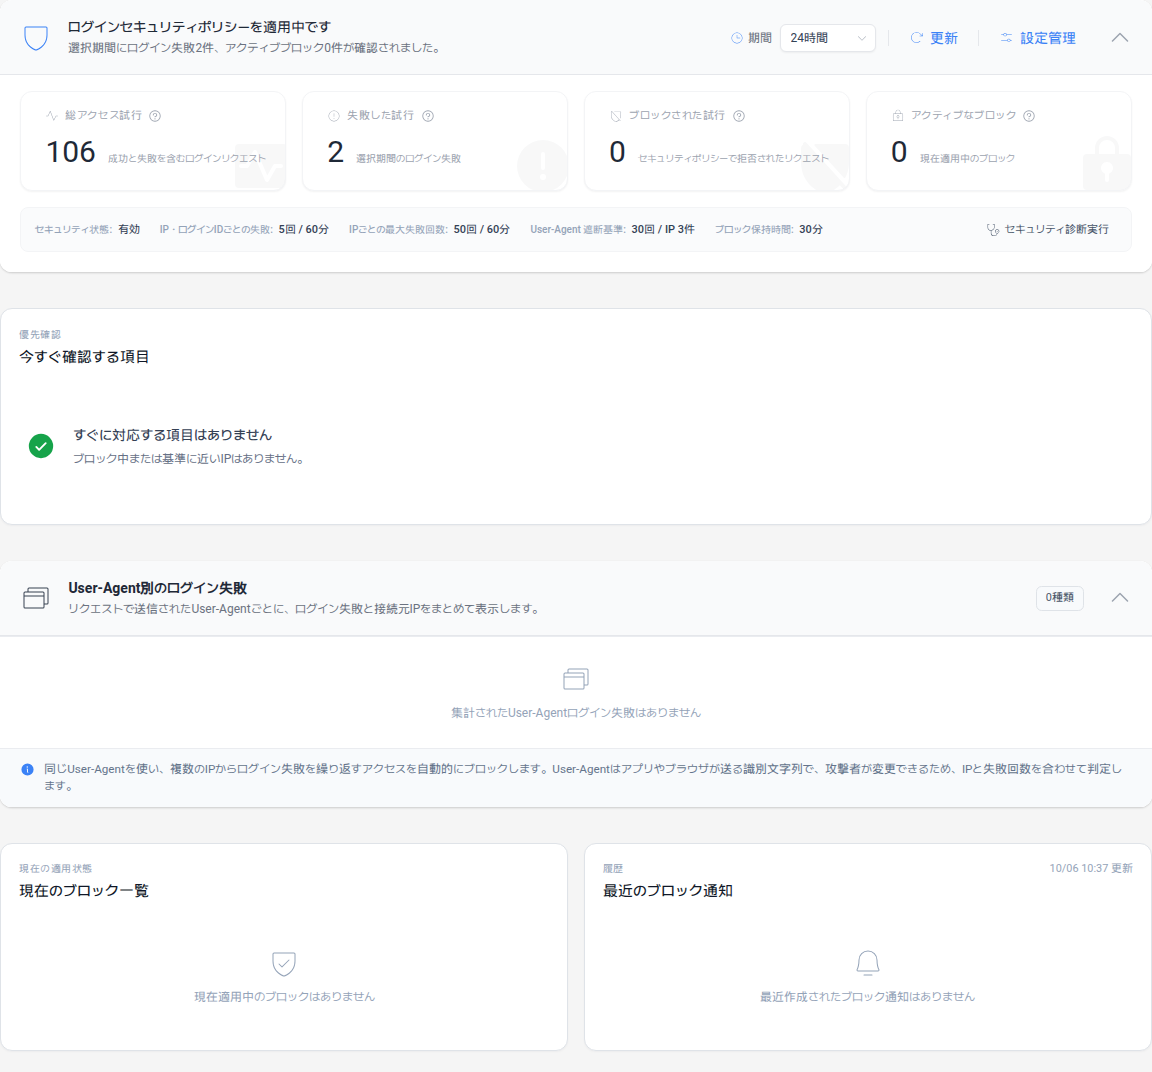Collapse the User-Agent別のログイン失敗 section
1152x1072 pixels.
[1119, 597]
